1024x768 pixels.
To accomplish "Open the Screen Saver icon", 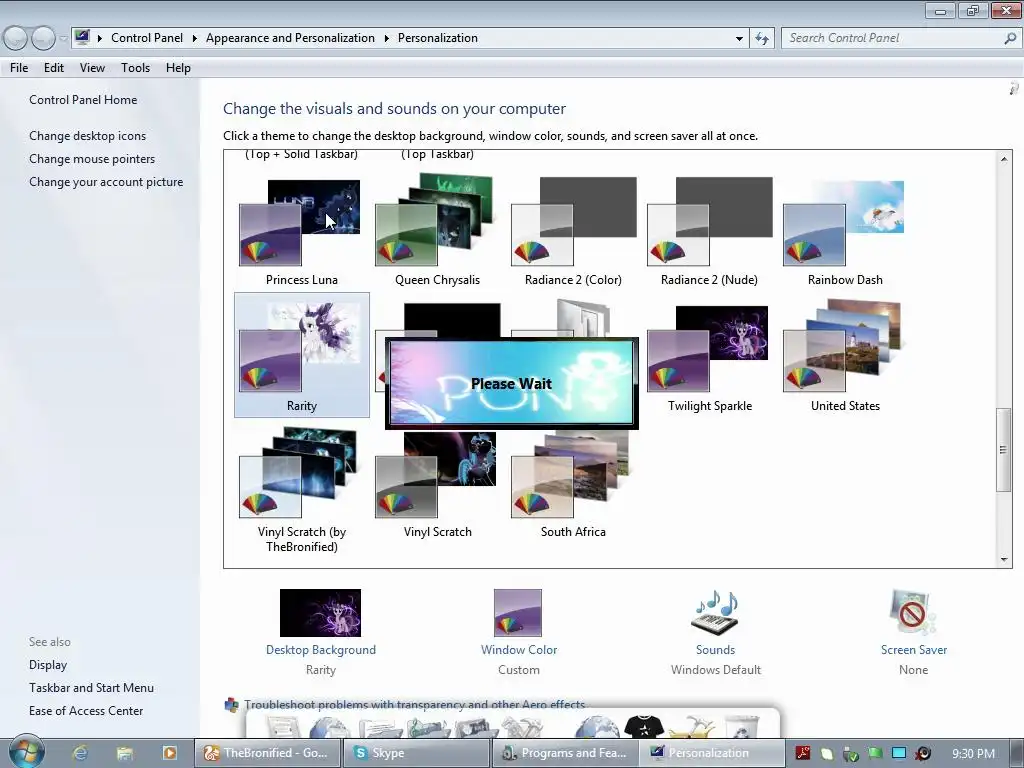I will [912, 613].
